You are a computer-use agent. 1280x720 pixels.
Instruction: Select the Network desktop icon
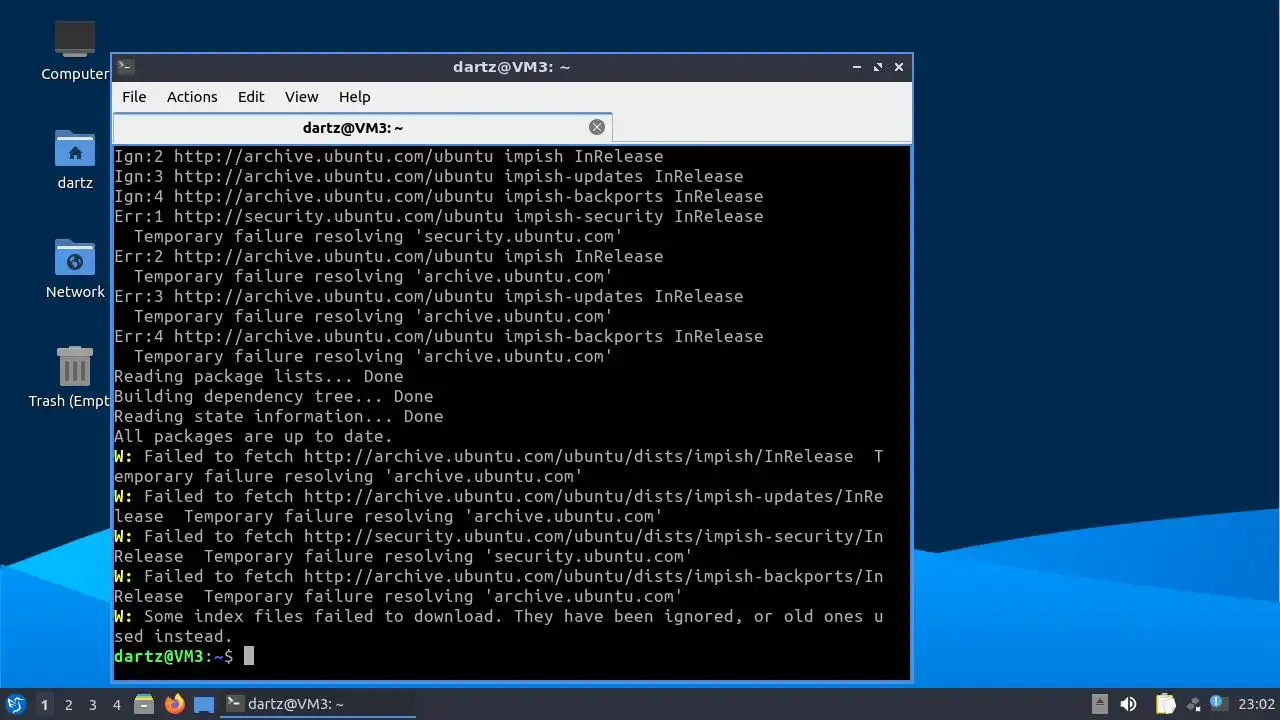point(75,268)
